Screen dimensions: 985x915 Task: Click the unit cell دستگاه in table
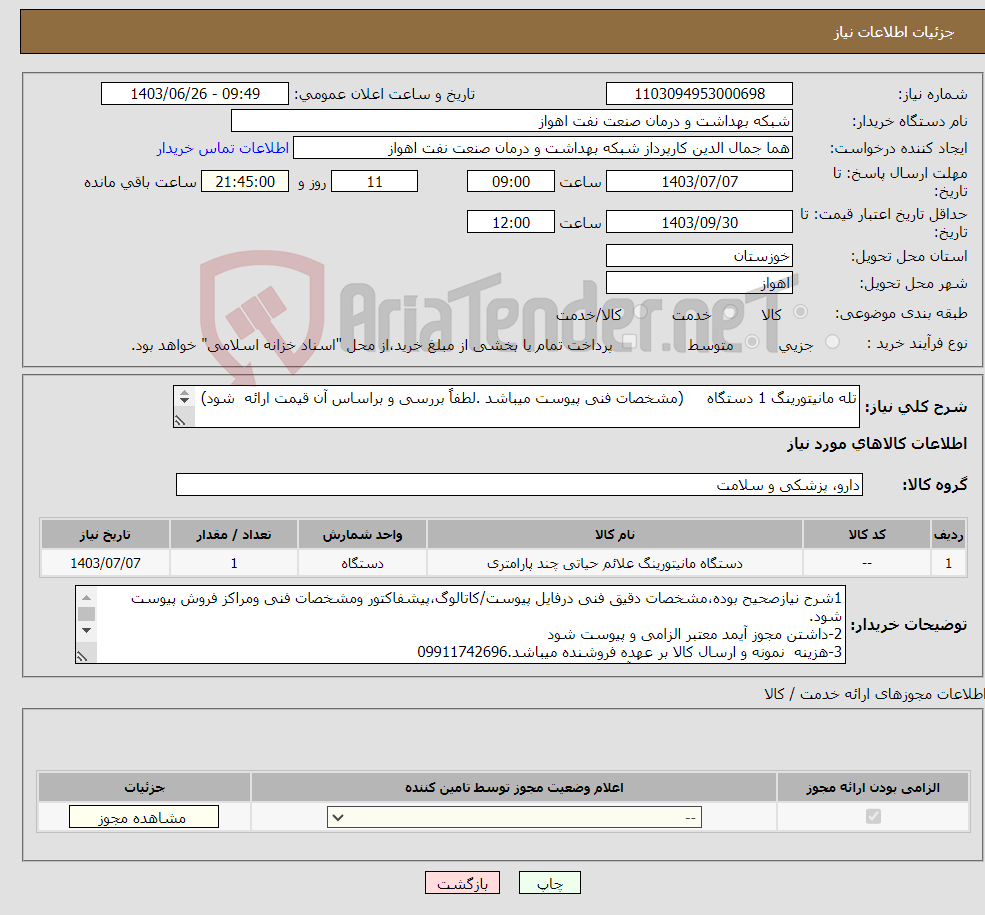tap(362, 563)
